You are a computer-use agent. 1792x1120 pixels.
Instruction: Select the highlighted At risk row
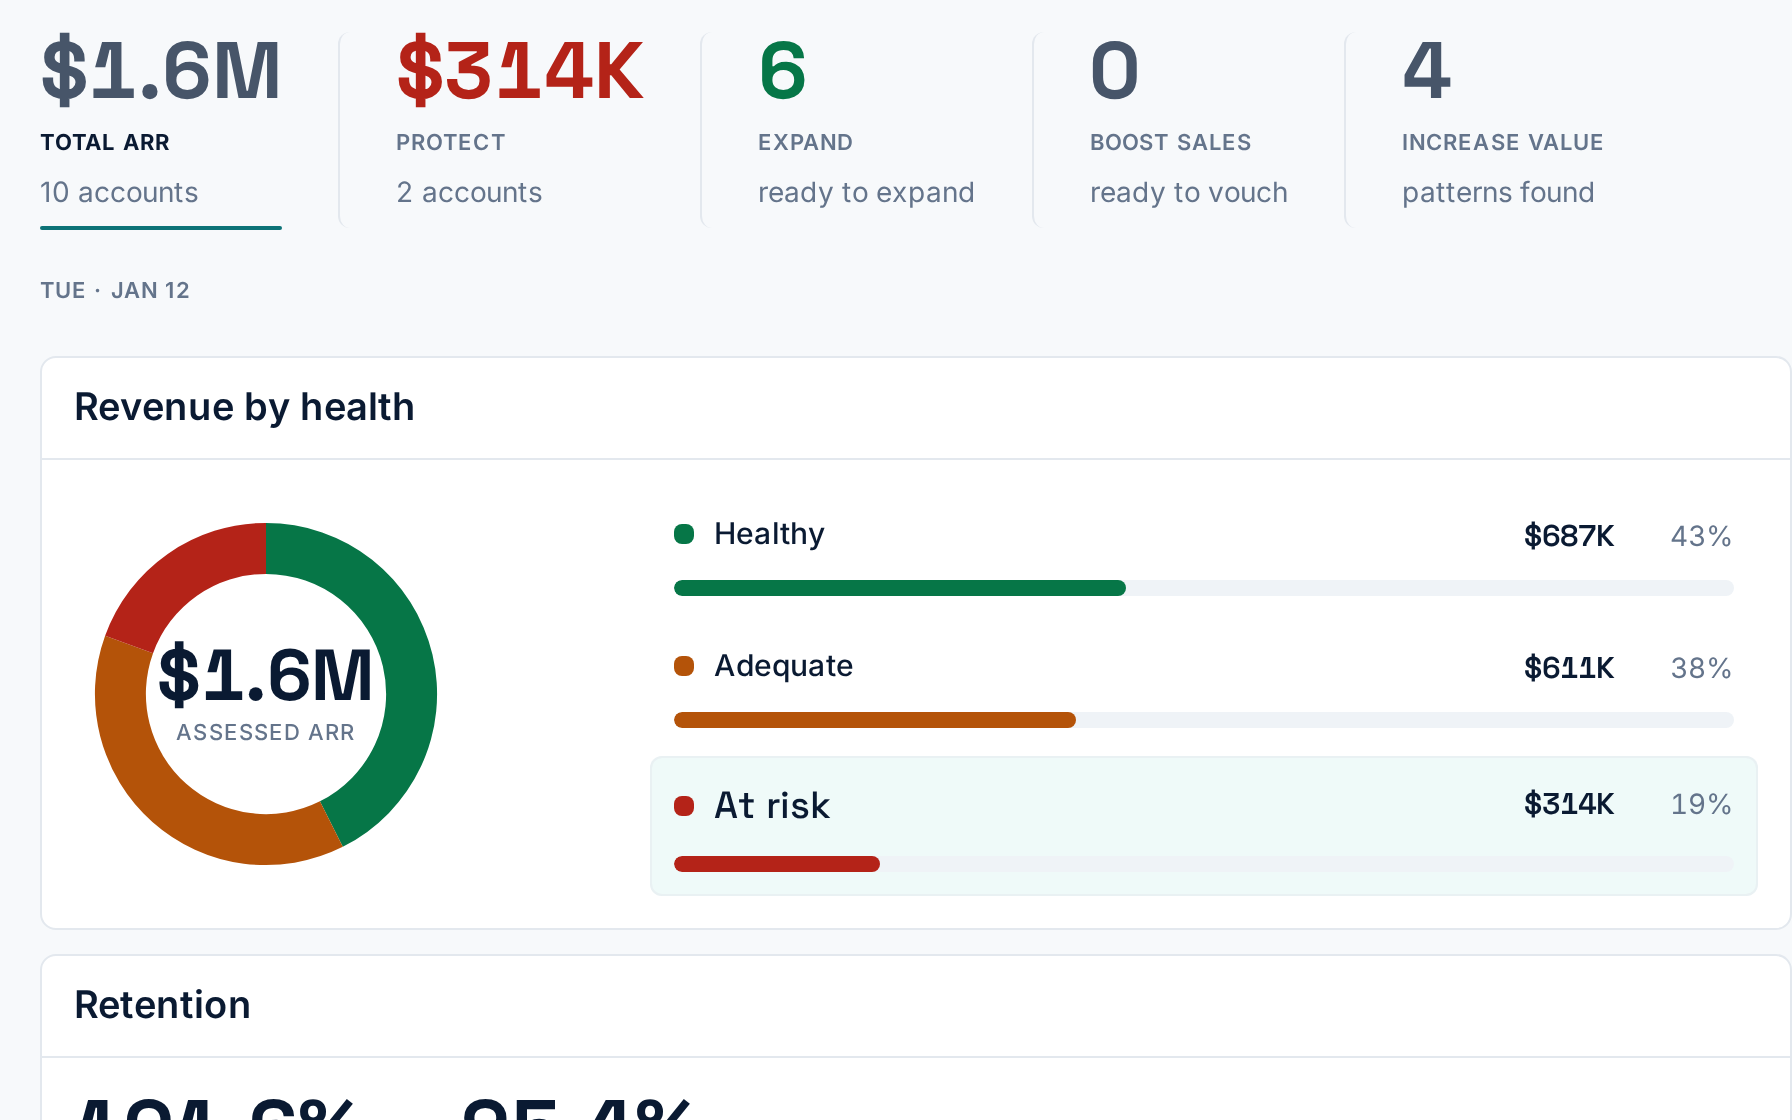[1204, 826]
